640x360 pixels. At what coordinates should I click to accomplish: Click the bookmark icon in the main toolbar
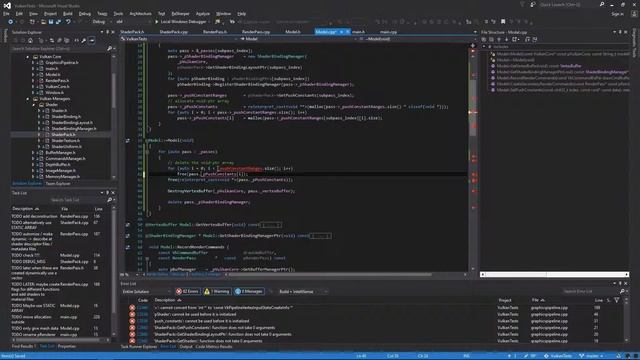click(503, 22)
